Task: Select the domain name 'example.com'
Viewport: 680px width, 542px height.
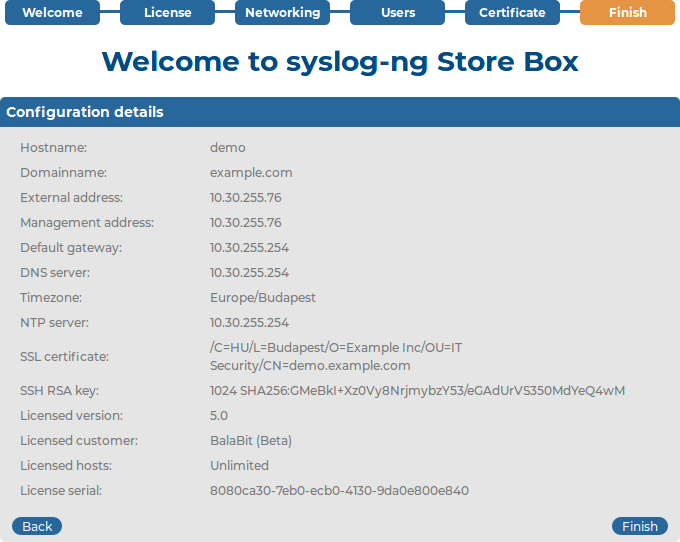Action: coord(251,173)
